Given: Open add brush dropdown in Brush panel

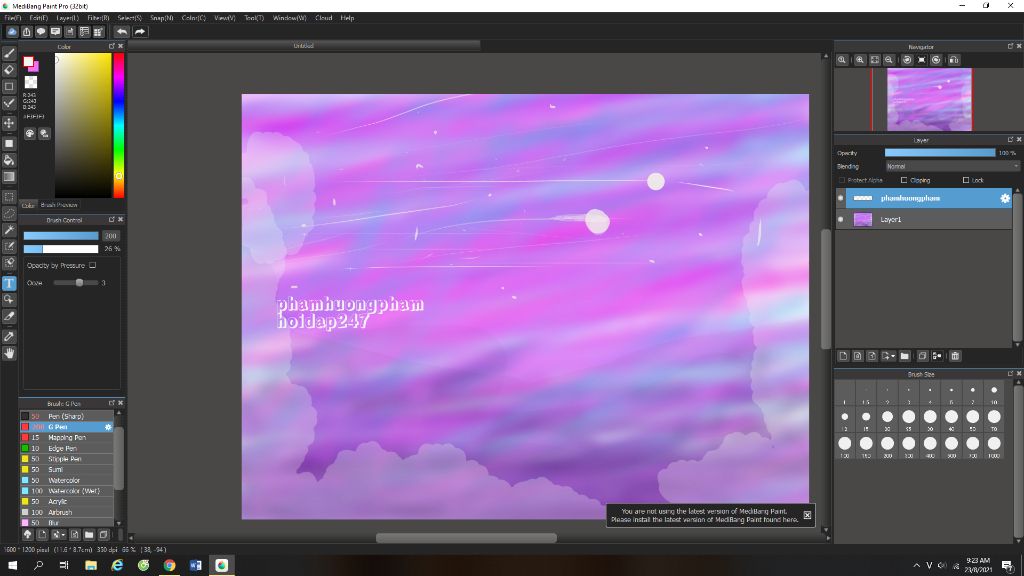Looking at the screenshot, I should (x=58, y=534).
